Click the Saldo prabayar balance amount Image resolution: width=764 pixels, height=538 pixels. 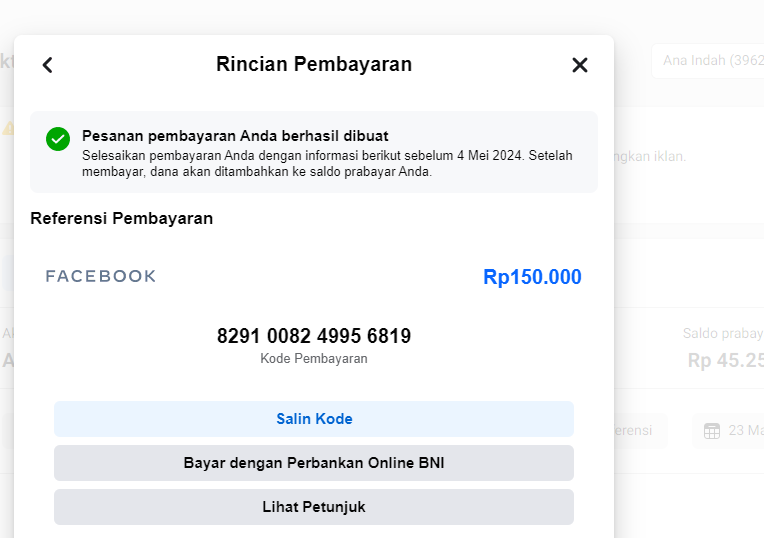726,360
